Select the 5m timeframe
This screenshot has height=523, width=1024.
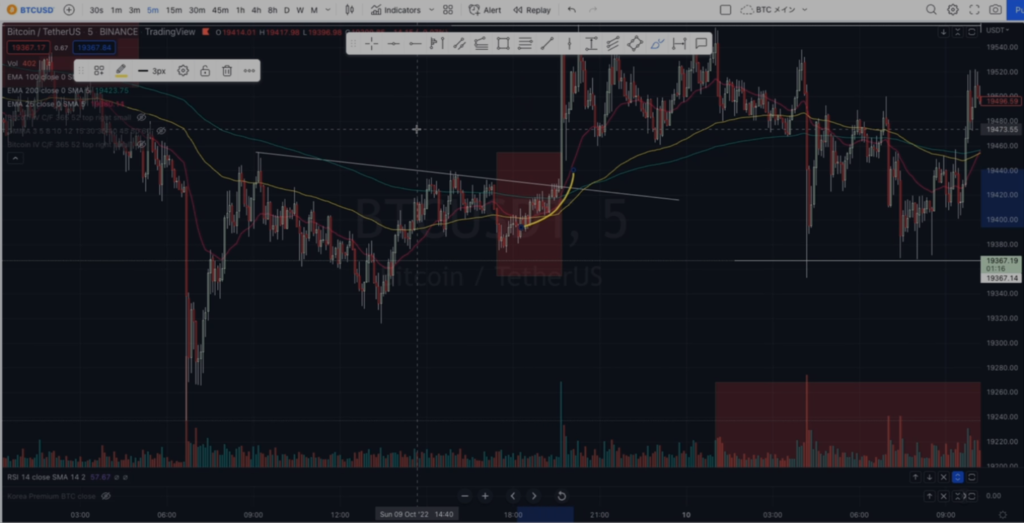153,10
